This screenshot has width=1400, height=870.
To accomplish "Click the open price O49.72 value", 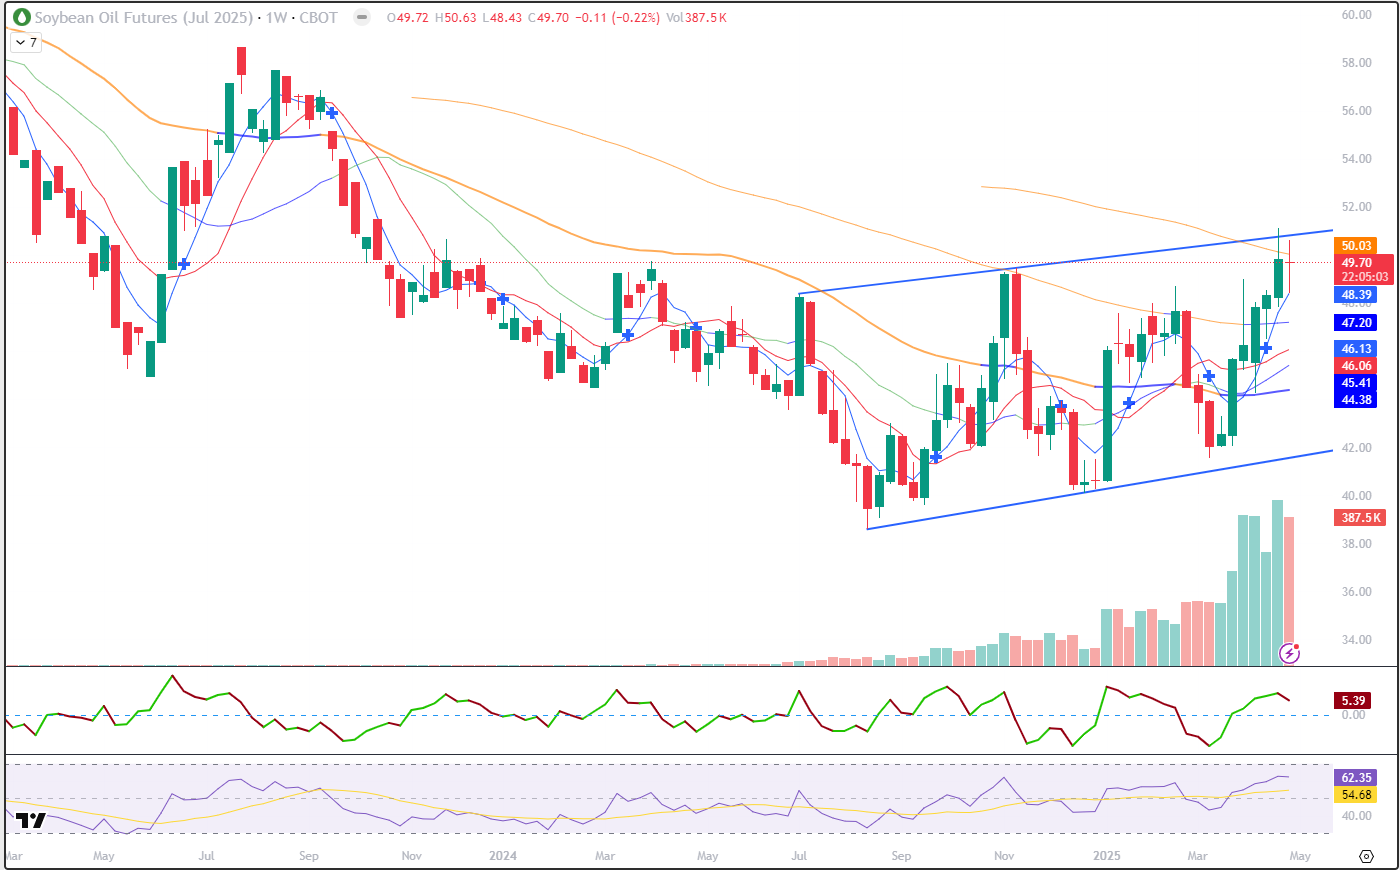I will point(408,18).
